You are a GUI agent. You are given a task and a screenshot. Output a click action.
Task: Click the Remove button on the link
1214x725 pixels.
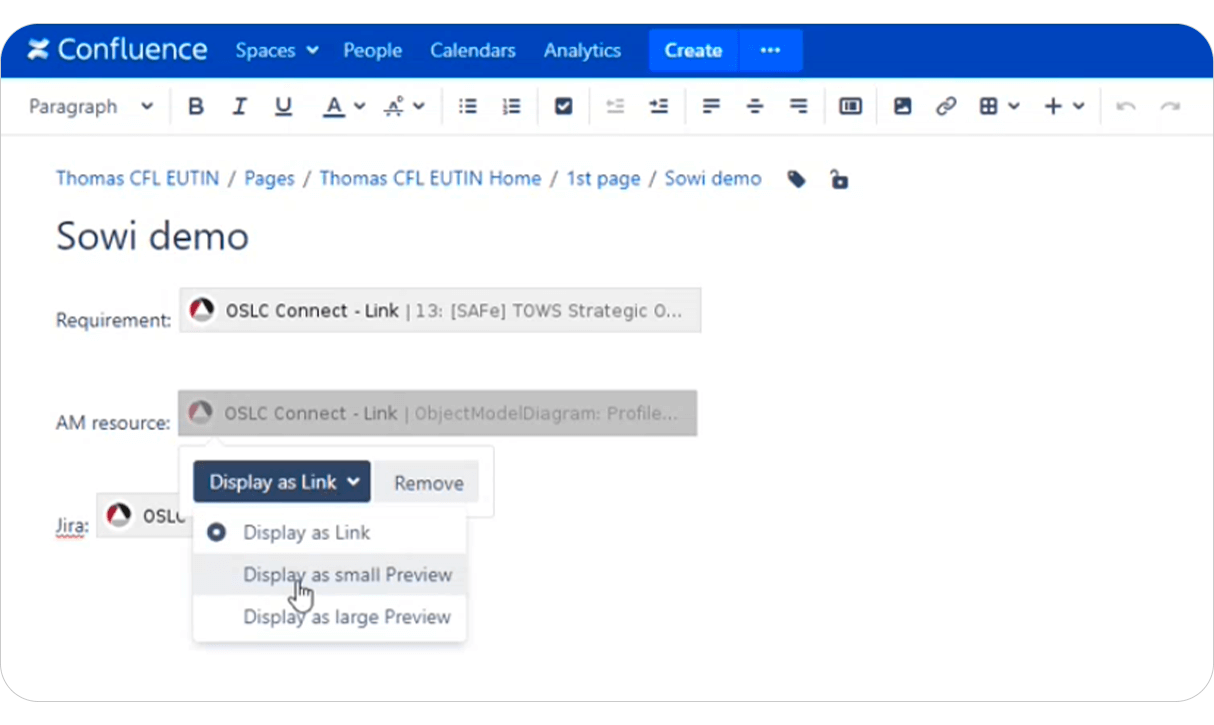coord(427,482)
